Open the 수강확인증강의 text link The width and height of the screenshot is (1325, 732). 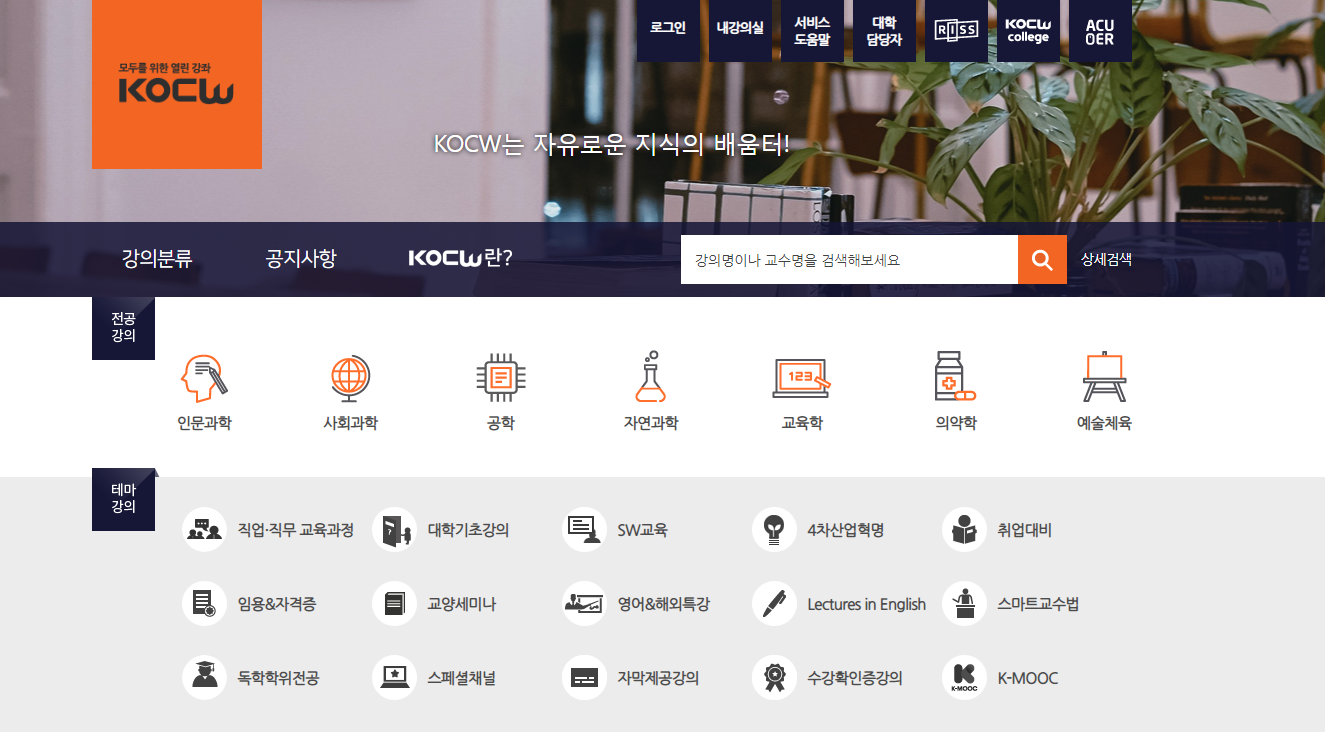(x=855, y=678)
